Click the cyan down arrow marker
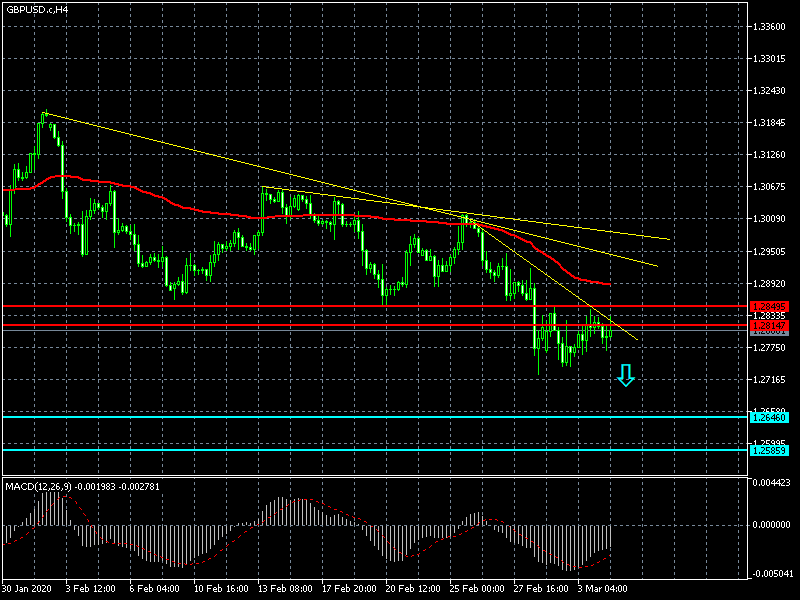This screenshot has height=600, width=800. [x=626, y=375]
